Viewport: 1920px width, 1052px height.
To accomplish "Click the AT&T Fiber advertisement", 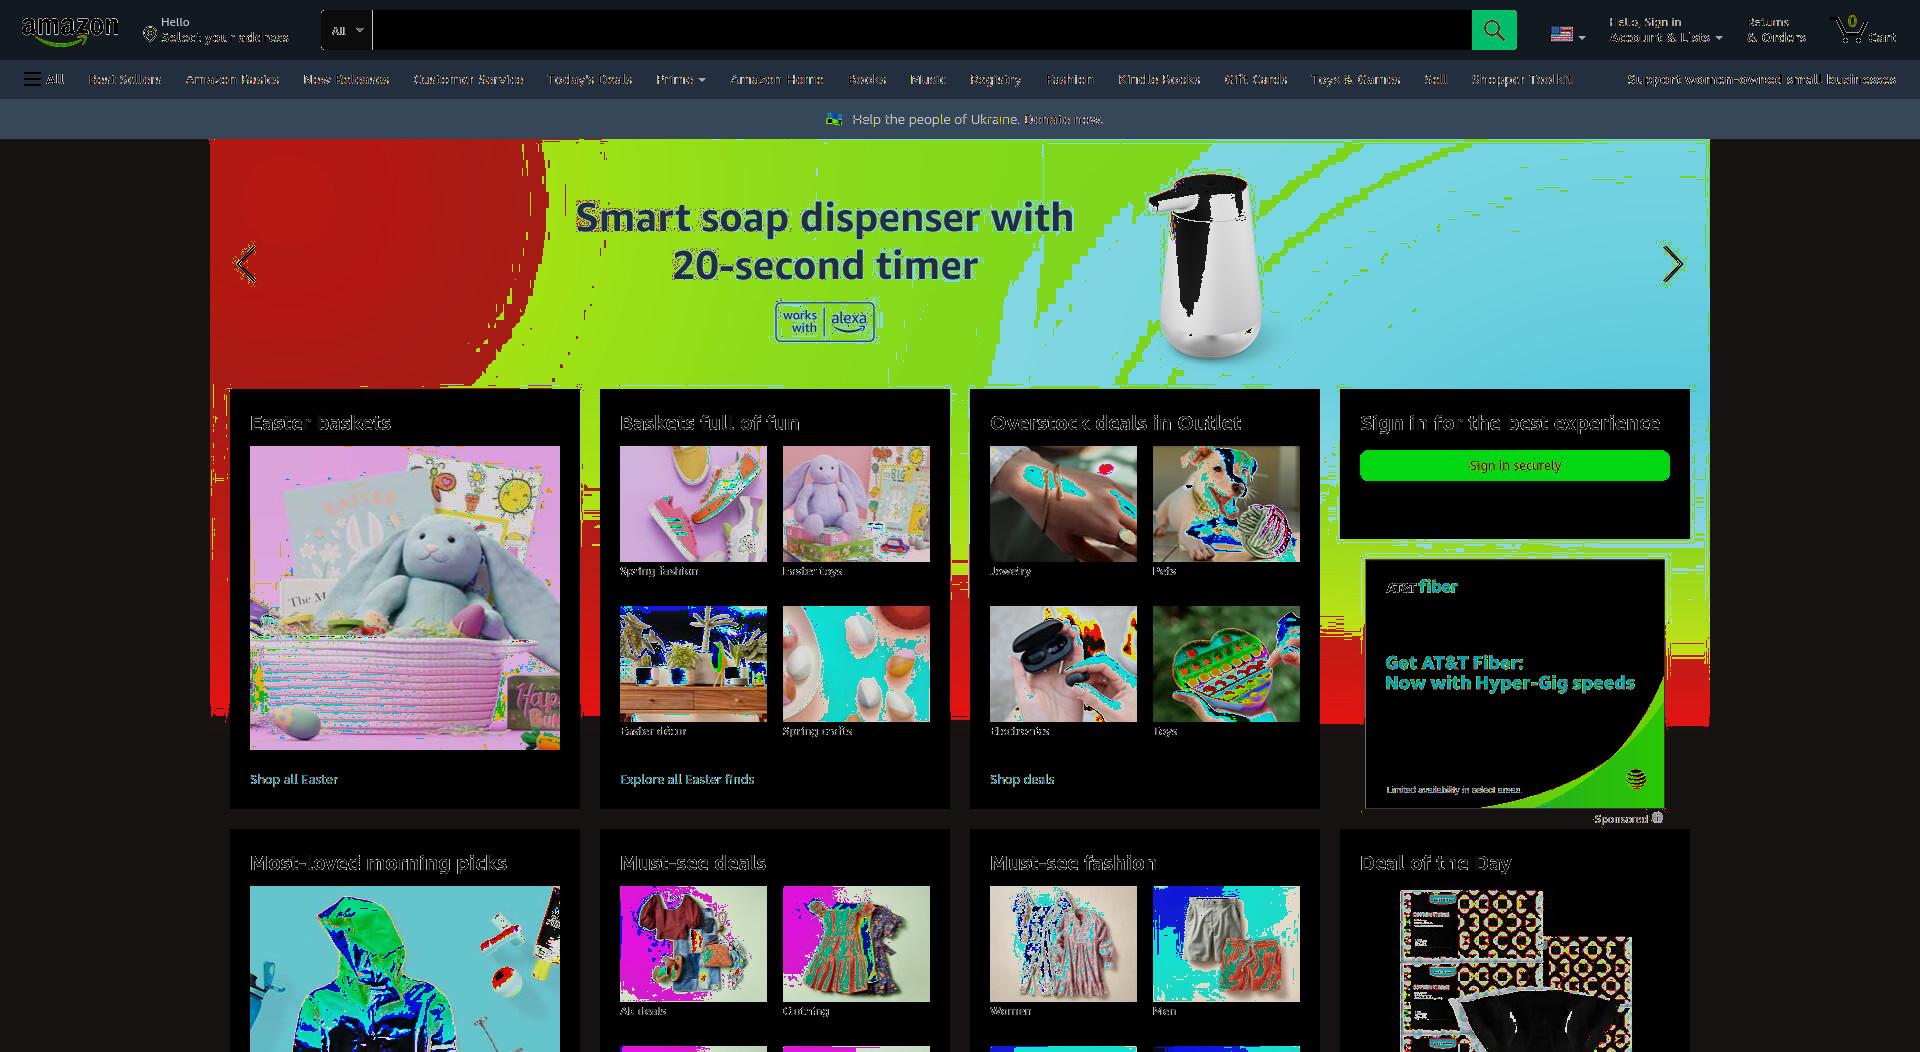I will [x=1515, y=683].
